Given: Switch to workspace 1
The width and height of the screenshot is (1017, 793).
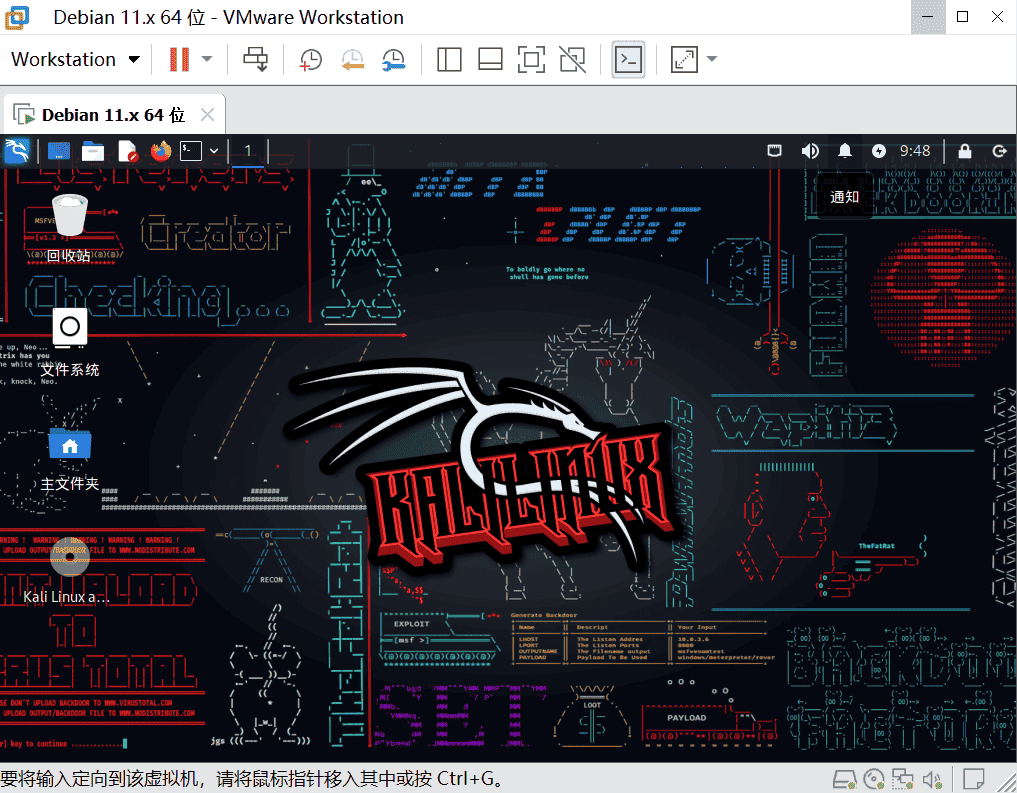Looking at the screenshot, I should [x=247, y=151].
